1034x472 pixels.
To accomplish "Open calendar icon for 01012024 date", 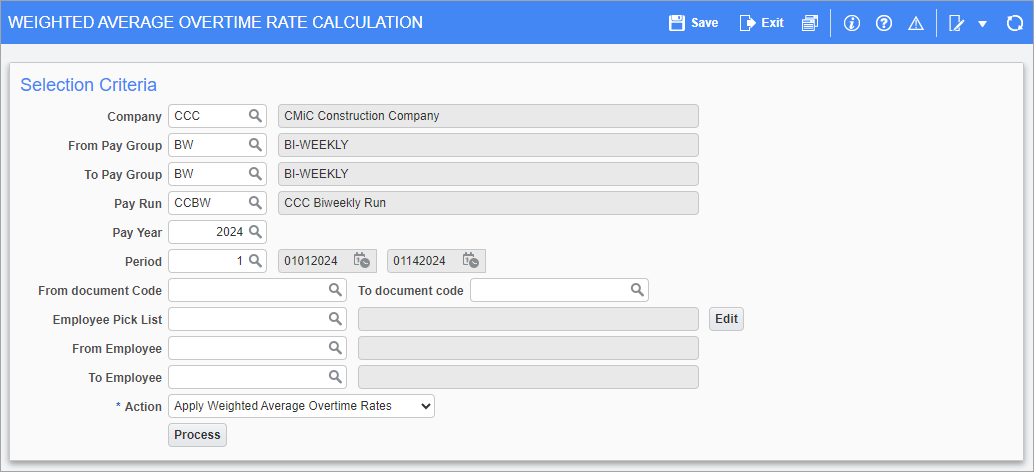I will pos(361,261).
